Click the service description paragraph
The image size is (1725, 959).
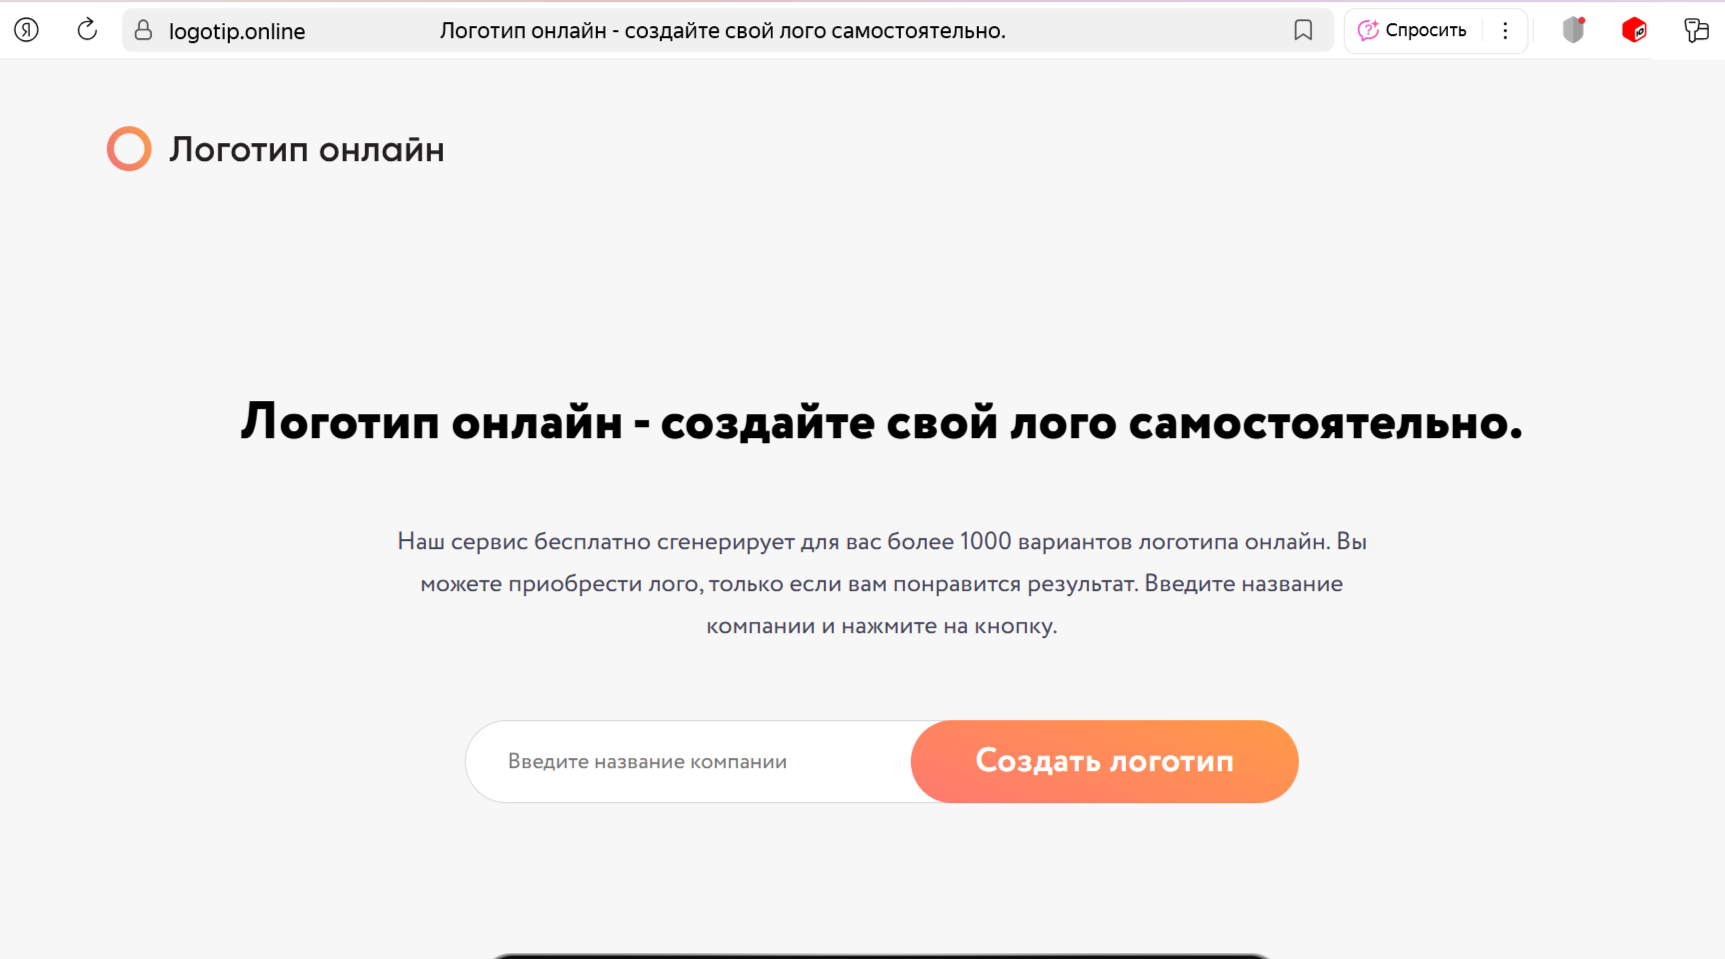(881, 584)
